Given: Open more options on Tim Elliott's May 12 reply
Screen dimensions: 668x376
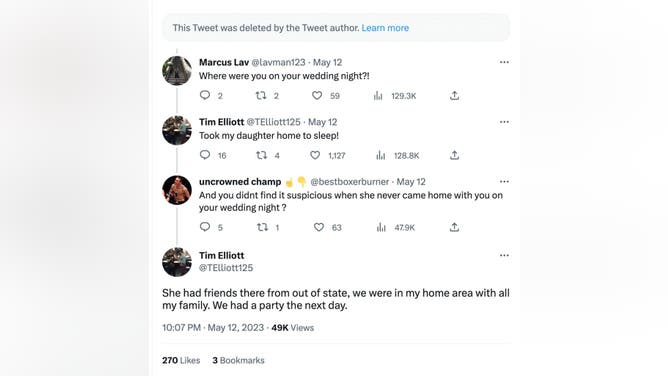Looking at the screenshot, I should tap(504, 122).
